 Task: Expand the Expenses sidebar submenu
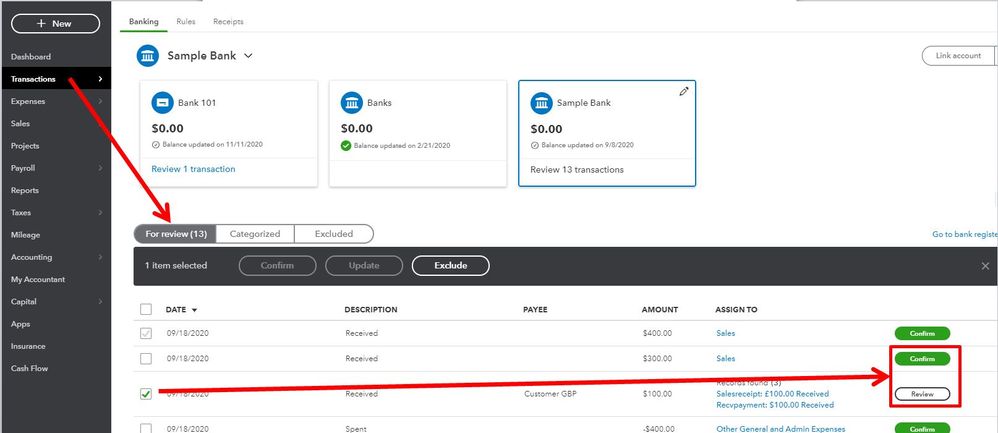100,101
